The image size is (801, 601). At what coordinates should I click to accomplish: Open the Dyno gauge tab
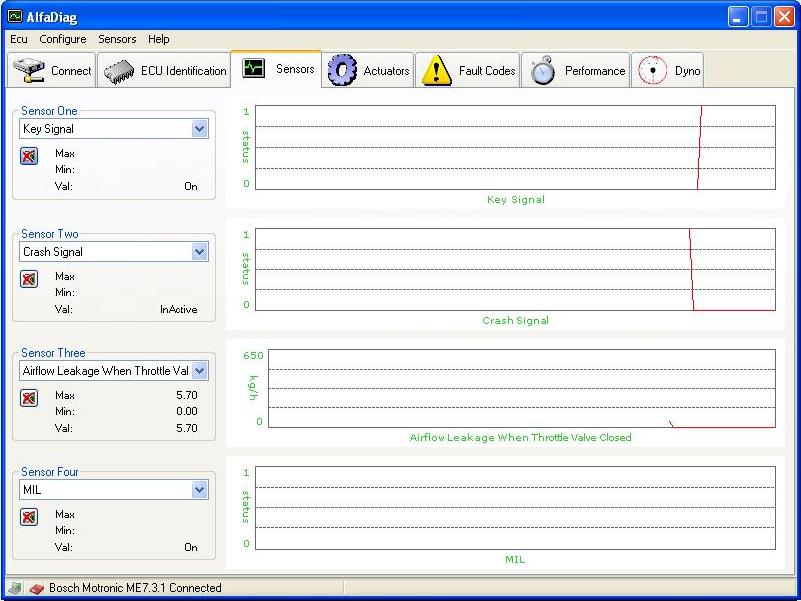(668, 71)
